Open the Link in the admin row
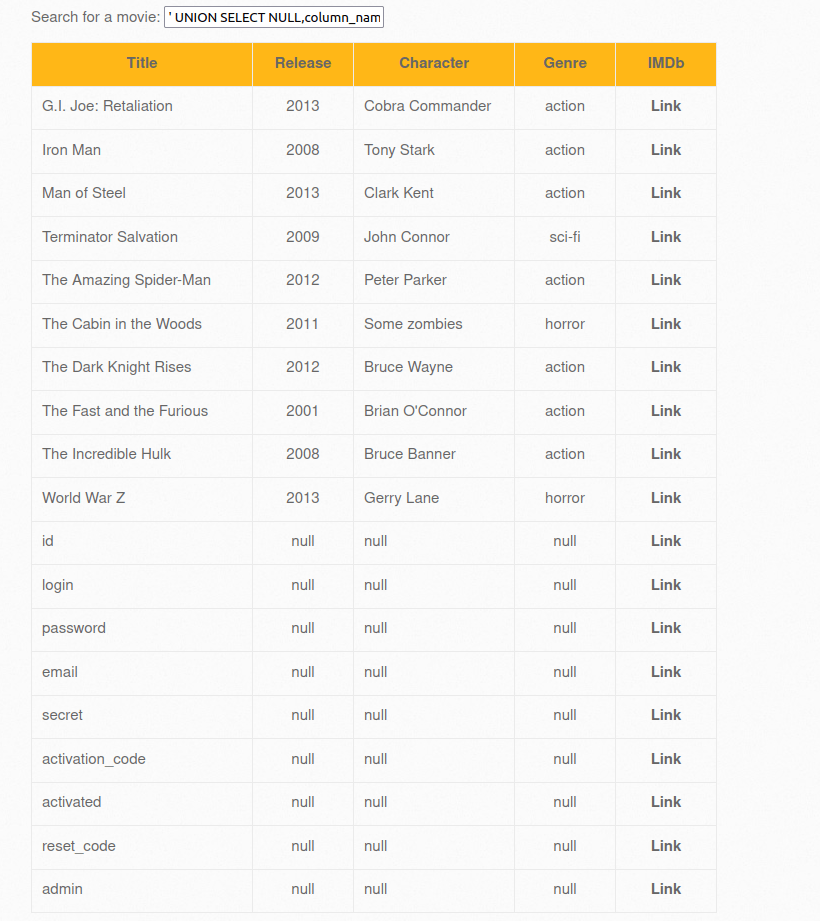This screenshot has height=921, width=820. pos(666,889)
